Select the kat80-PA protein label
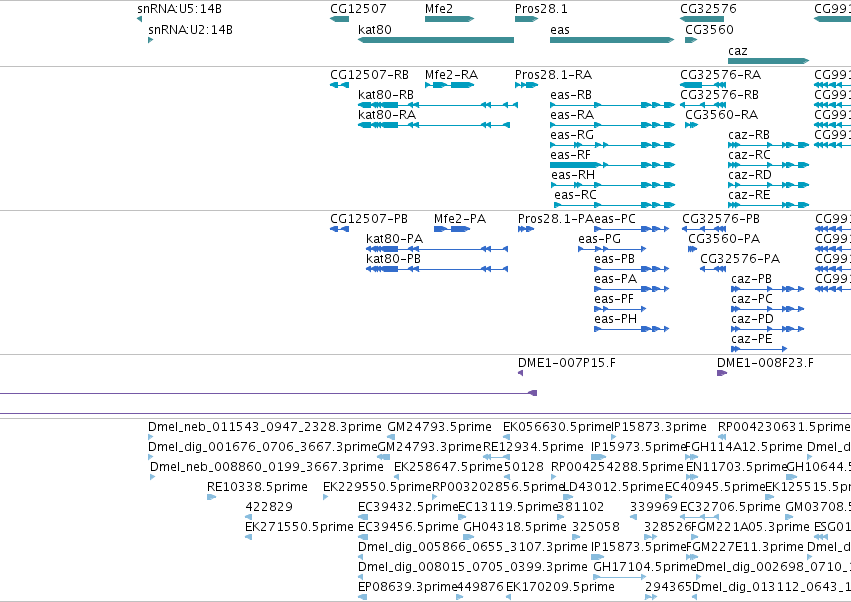This screenshot has height=602, width=851. point(394,239)
